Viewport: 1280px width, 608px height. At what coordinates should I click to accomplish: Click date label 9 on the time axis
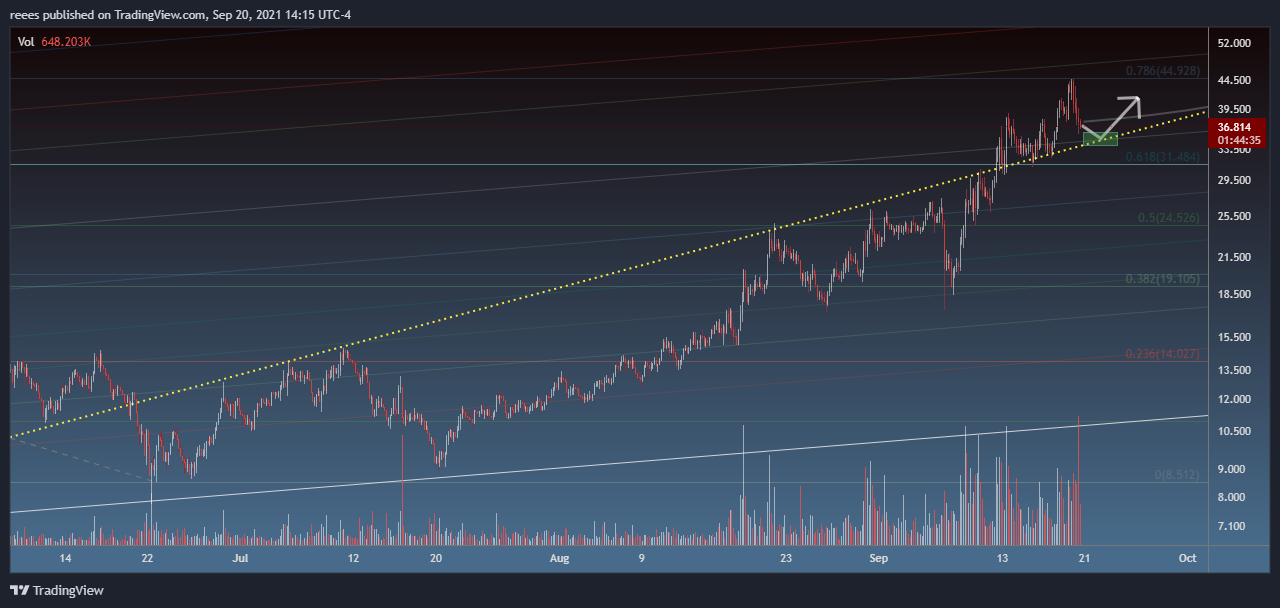click(x=642, y=558)
